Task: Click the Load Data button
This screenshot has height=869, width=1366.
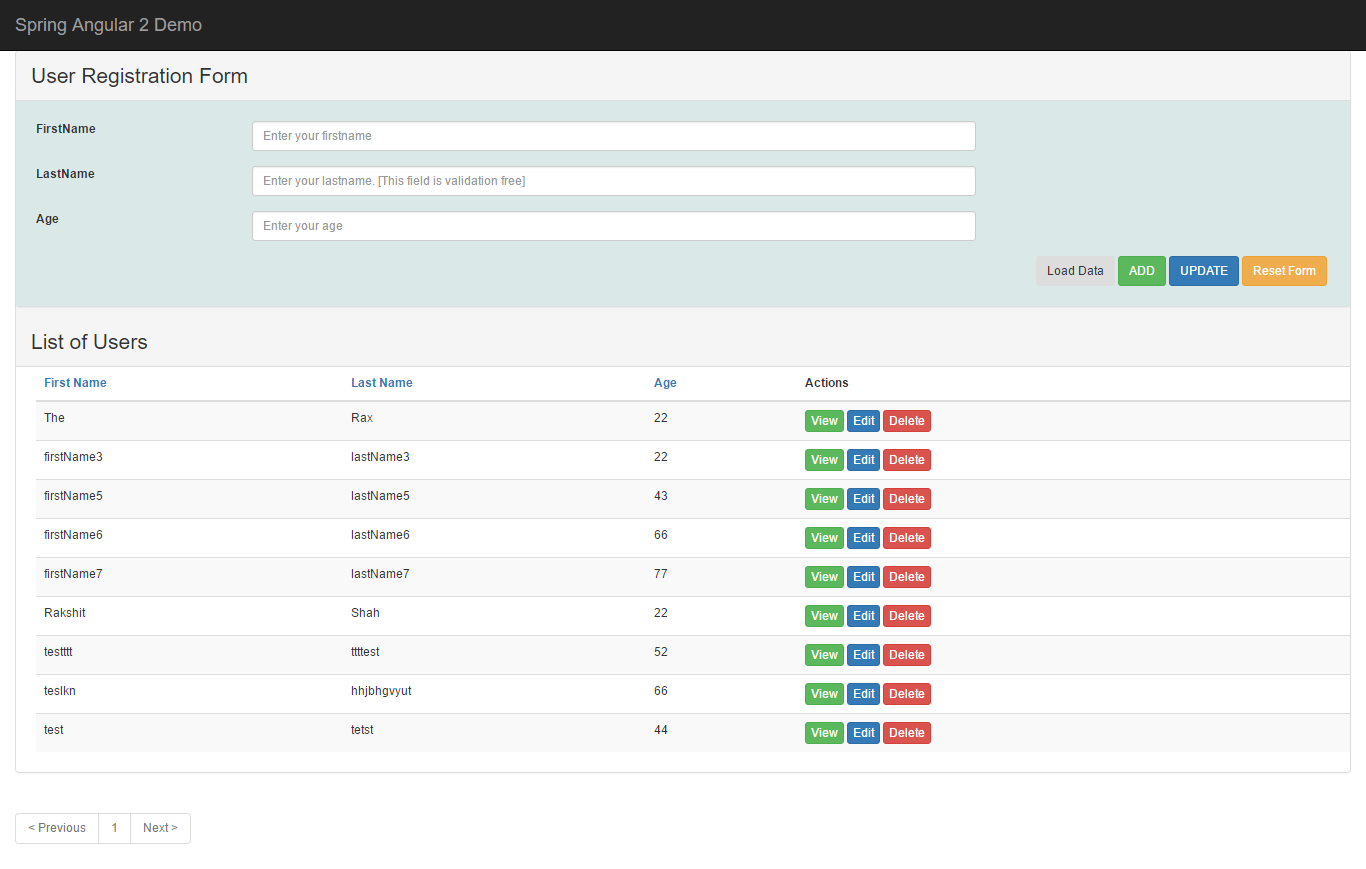Action: tap(1074, 270)
